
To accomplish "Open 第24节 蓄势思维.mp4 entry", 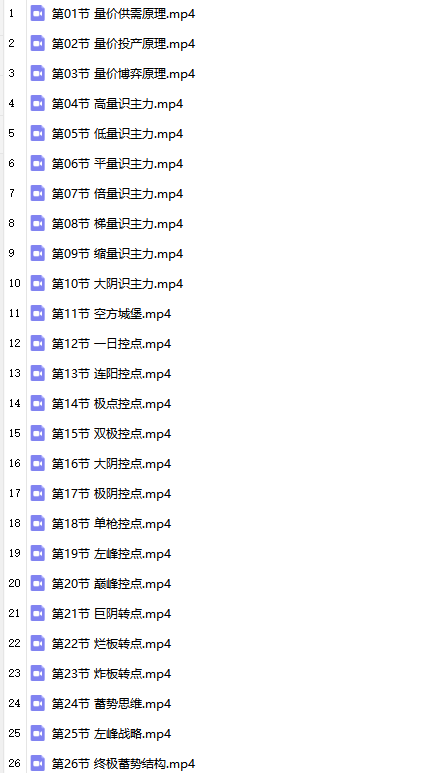I will click(x=111, y=703).
